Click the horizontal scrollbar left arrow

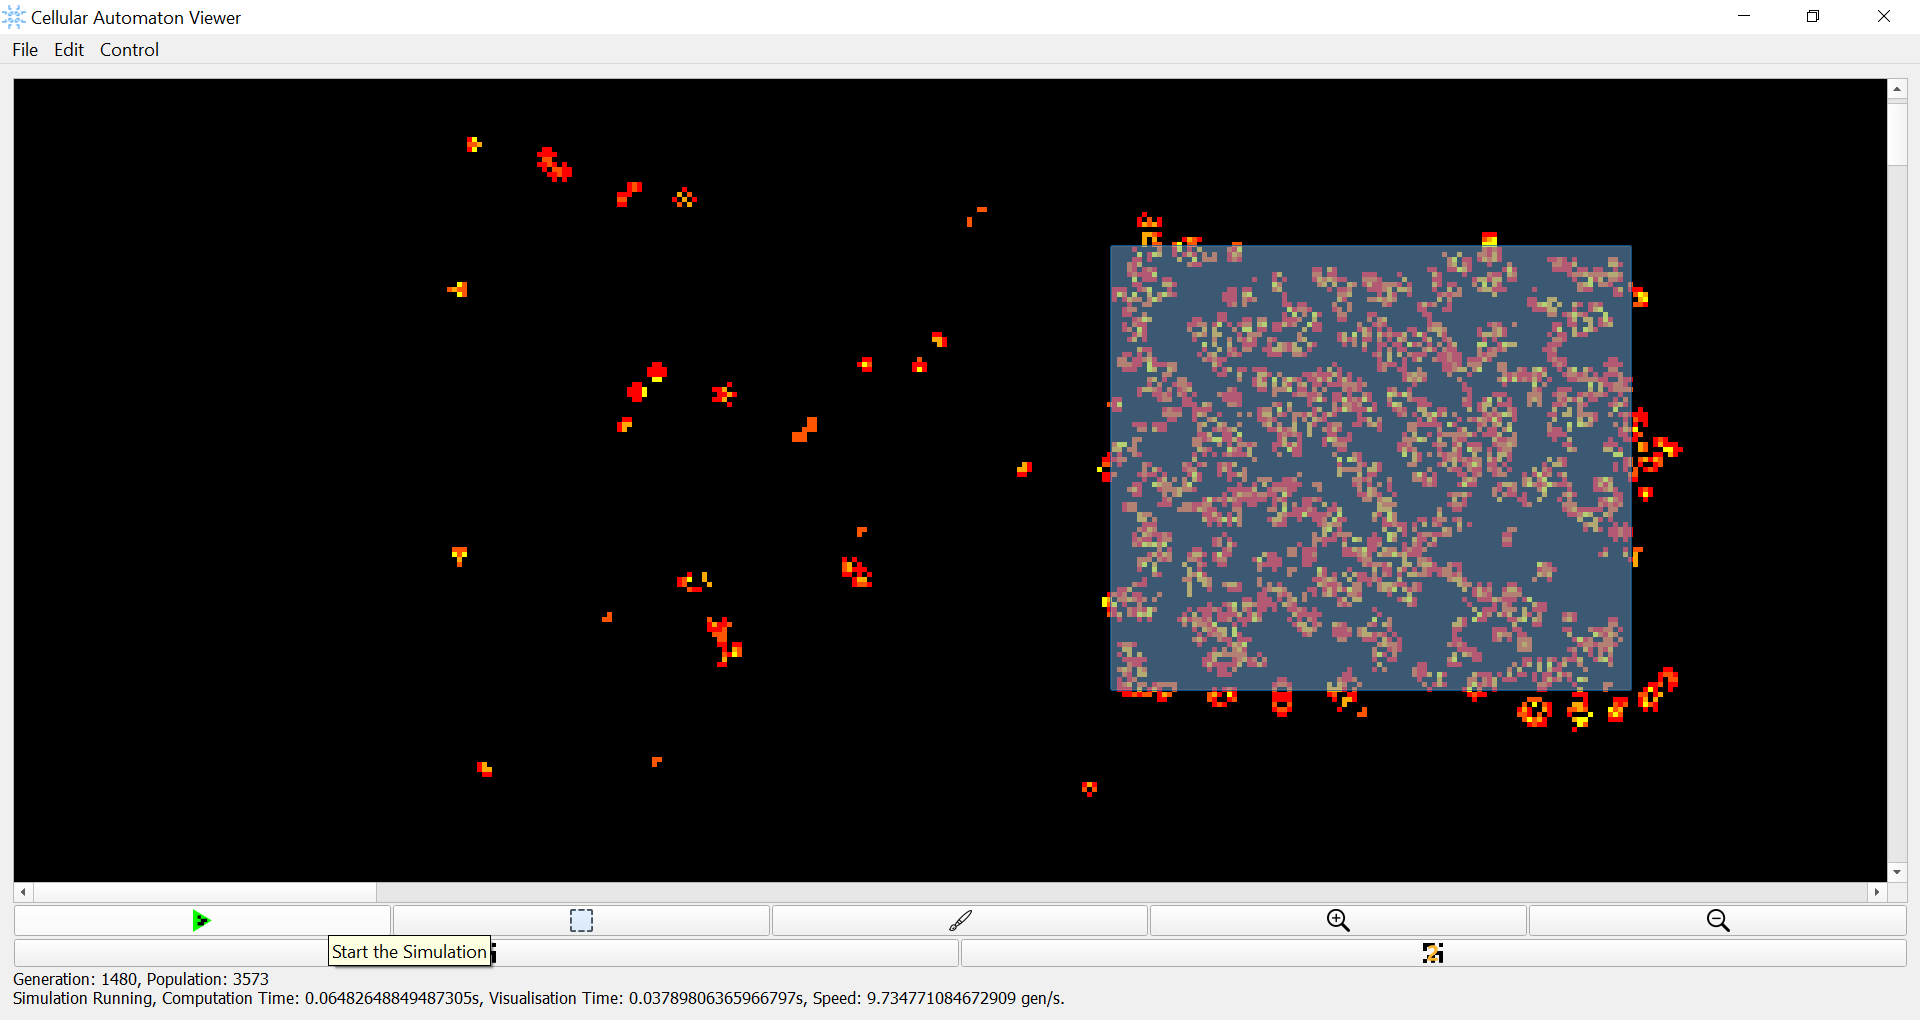(x=23, y=892)
